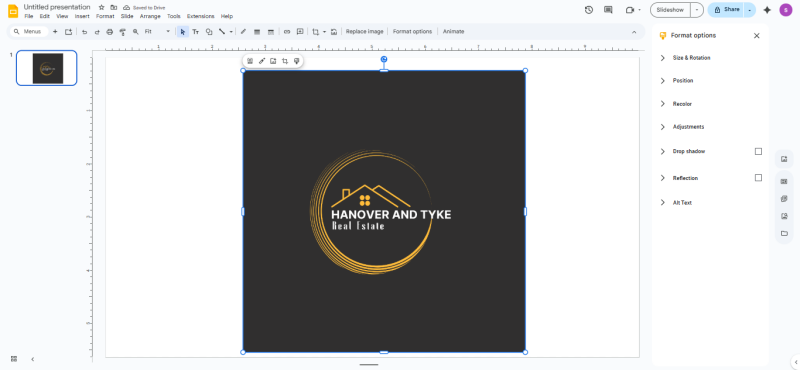This screenshot has height=370, width=800.
Task: Collapse the toolbar with the chevron-up
Action: [x=634, y=32]
